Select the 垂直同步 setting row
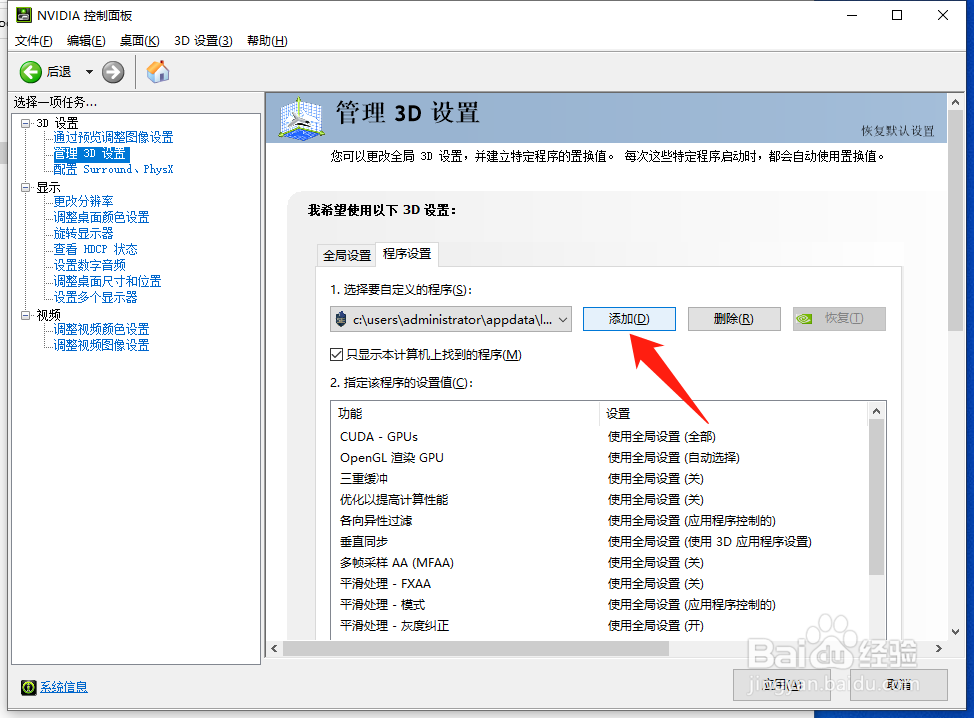974x718 pixels. [599, 542]
